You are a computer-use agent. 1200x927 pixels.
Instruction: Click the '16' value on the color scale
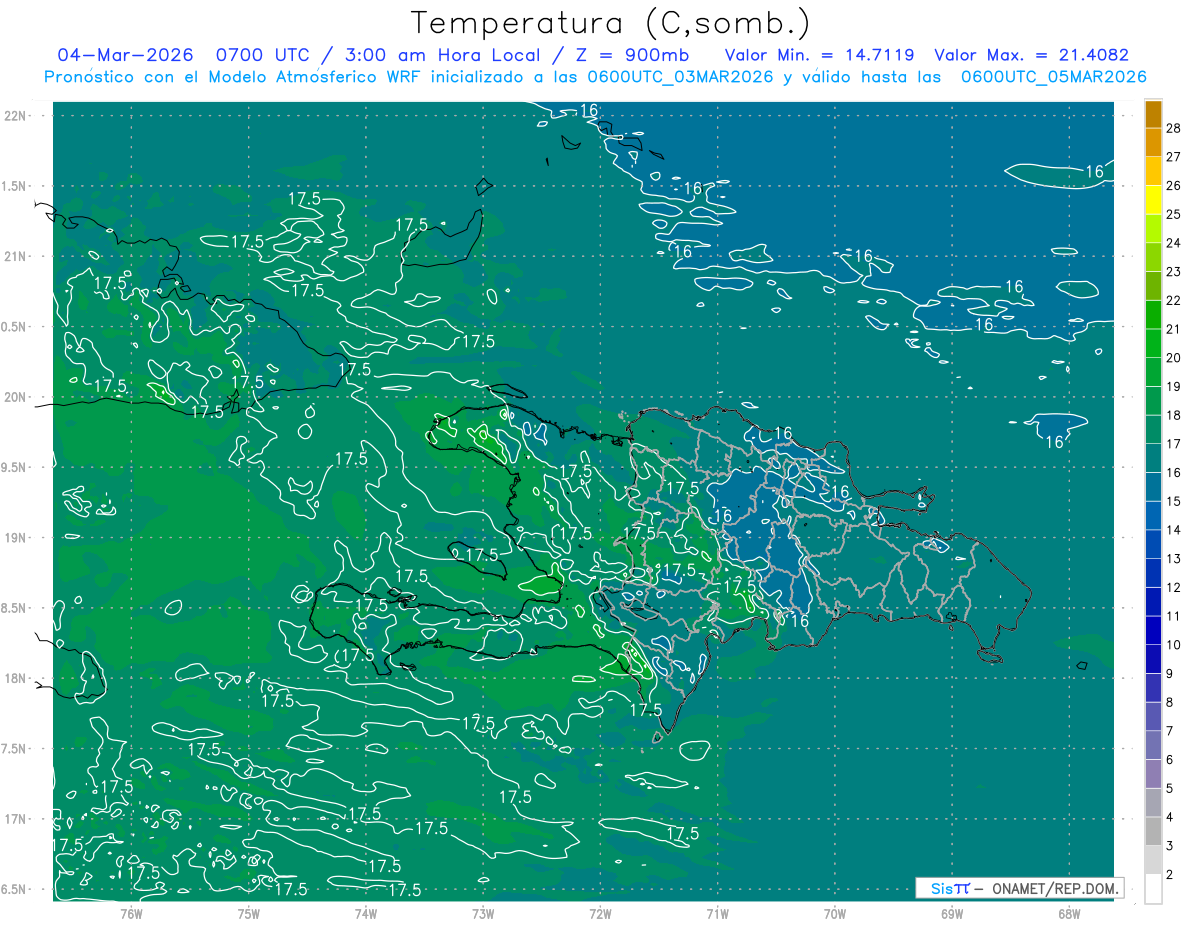[x=1174, y=472]
